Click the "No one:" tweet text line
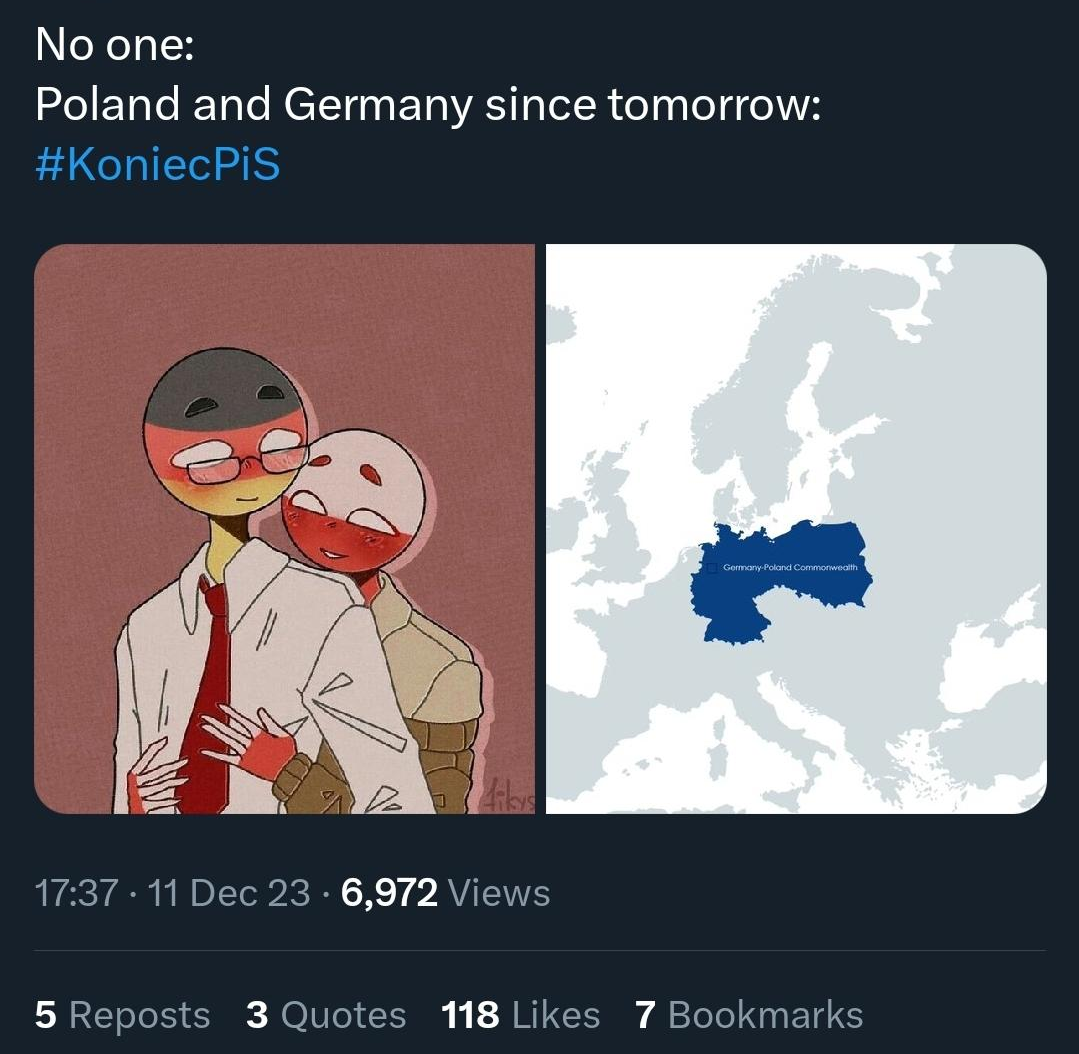The height and width of the screenshot is (1054, 1079). tap(114, 45)
